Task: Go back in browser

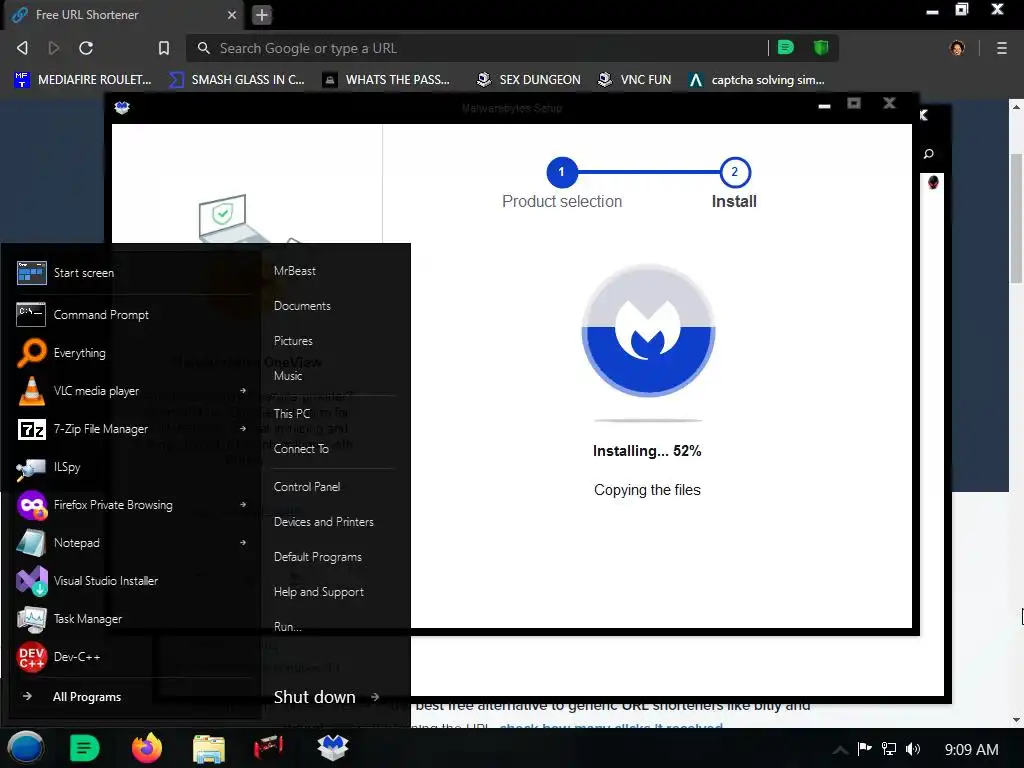Action: tap(22, 48)
